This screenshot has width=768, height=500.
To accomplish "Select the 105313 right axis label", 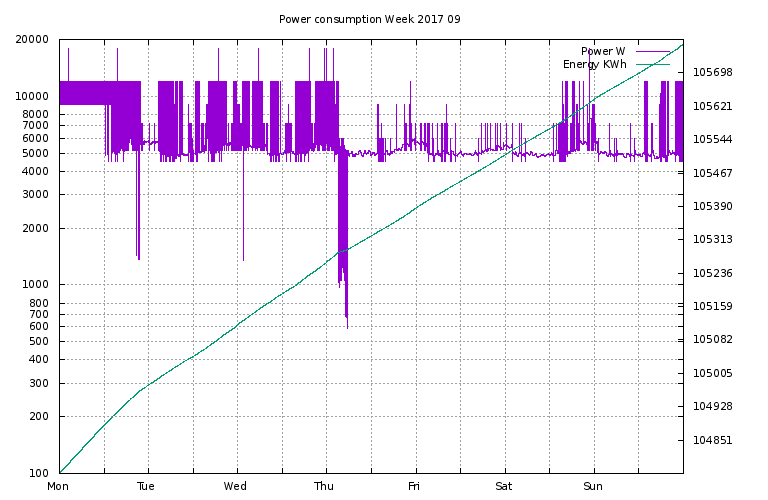I will (x=713, y=240).
